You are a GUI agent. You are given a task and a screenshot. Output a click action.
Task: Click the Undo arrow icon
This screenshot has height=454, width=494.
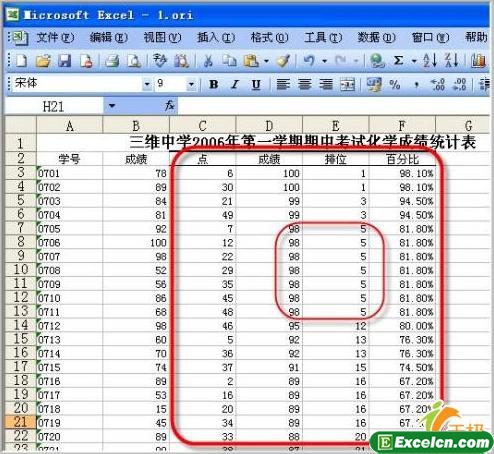tap(309, 61)
